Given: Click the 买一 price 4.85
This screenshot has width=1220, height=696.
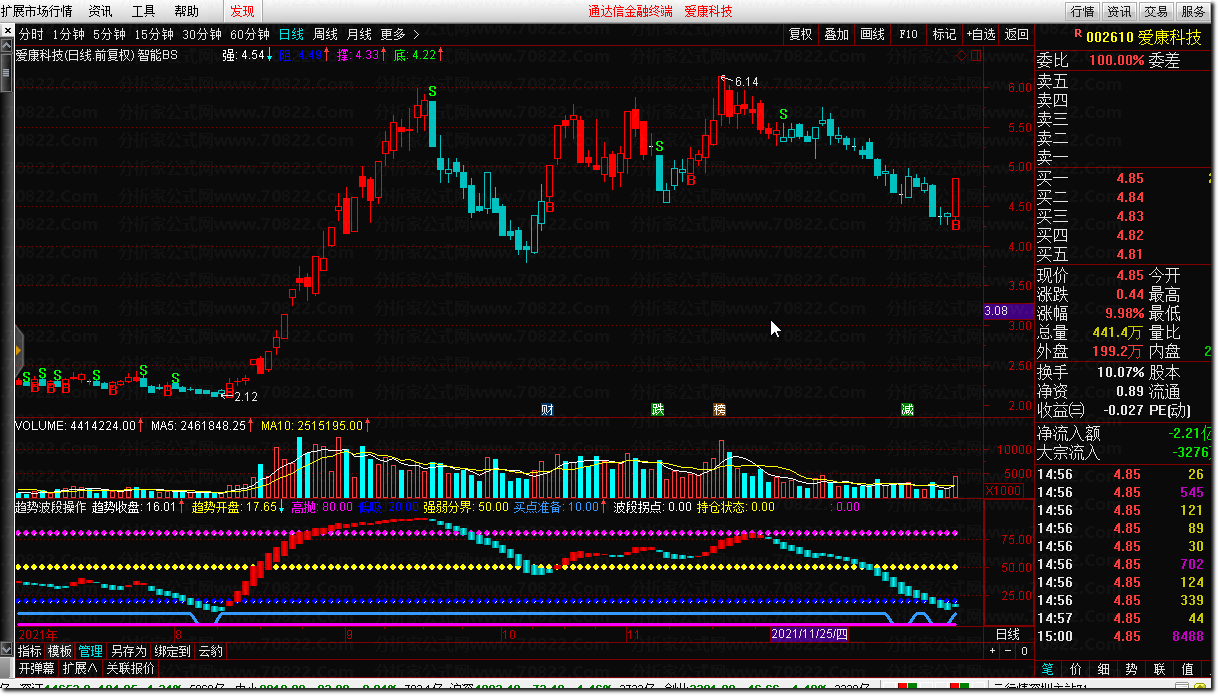Looking at the screenshot, I should pyautogui.click(x=1130, y=179).
